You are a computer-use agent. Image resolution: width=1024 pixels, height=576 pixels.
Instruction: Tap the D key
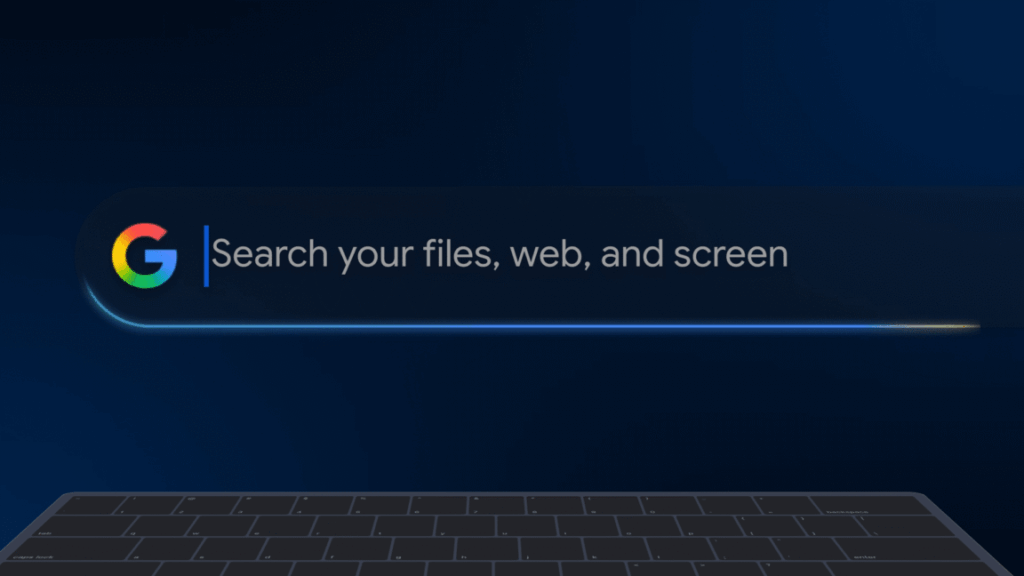296,549
